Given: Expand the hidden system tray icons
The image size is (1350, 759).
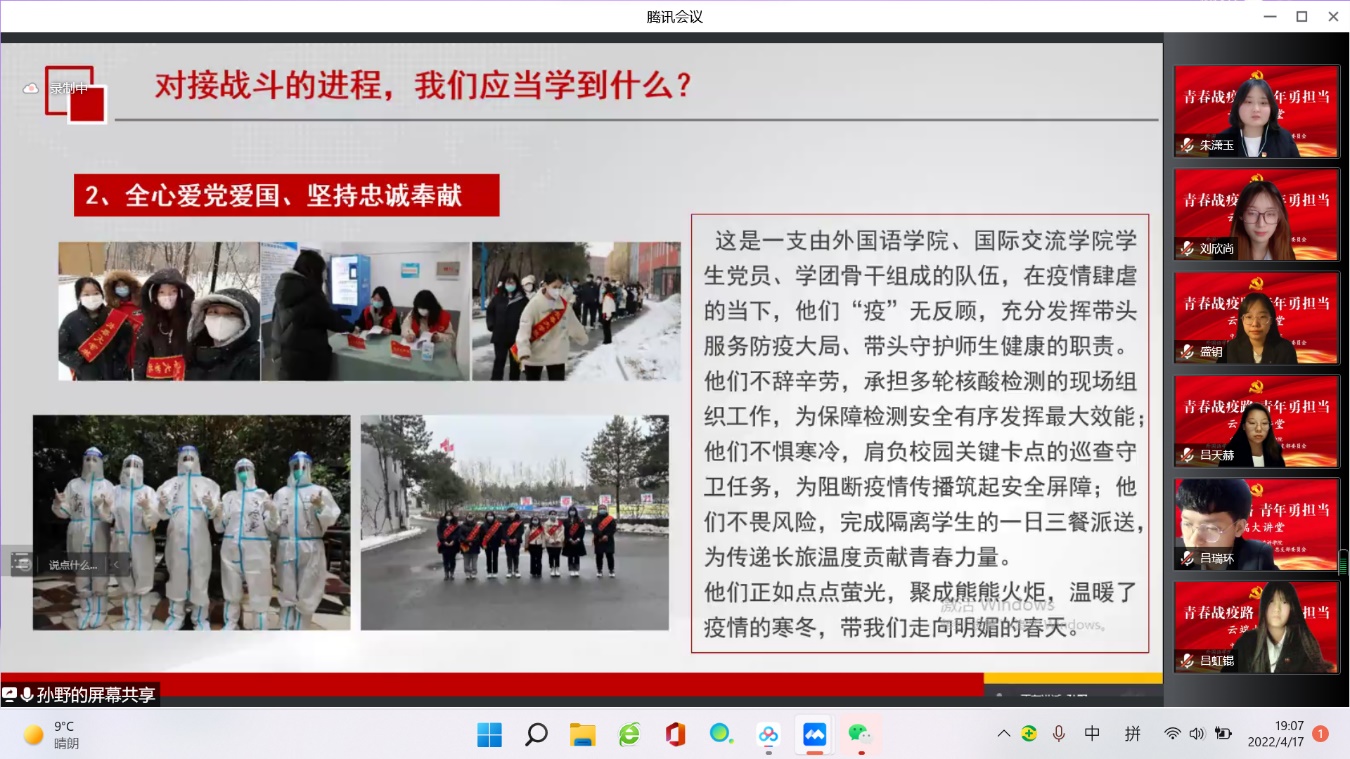Looking at the screenshot, I should click(1003, 734).
